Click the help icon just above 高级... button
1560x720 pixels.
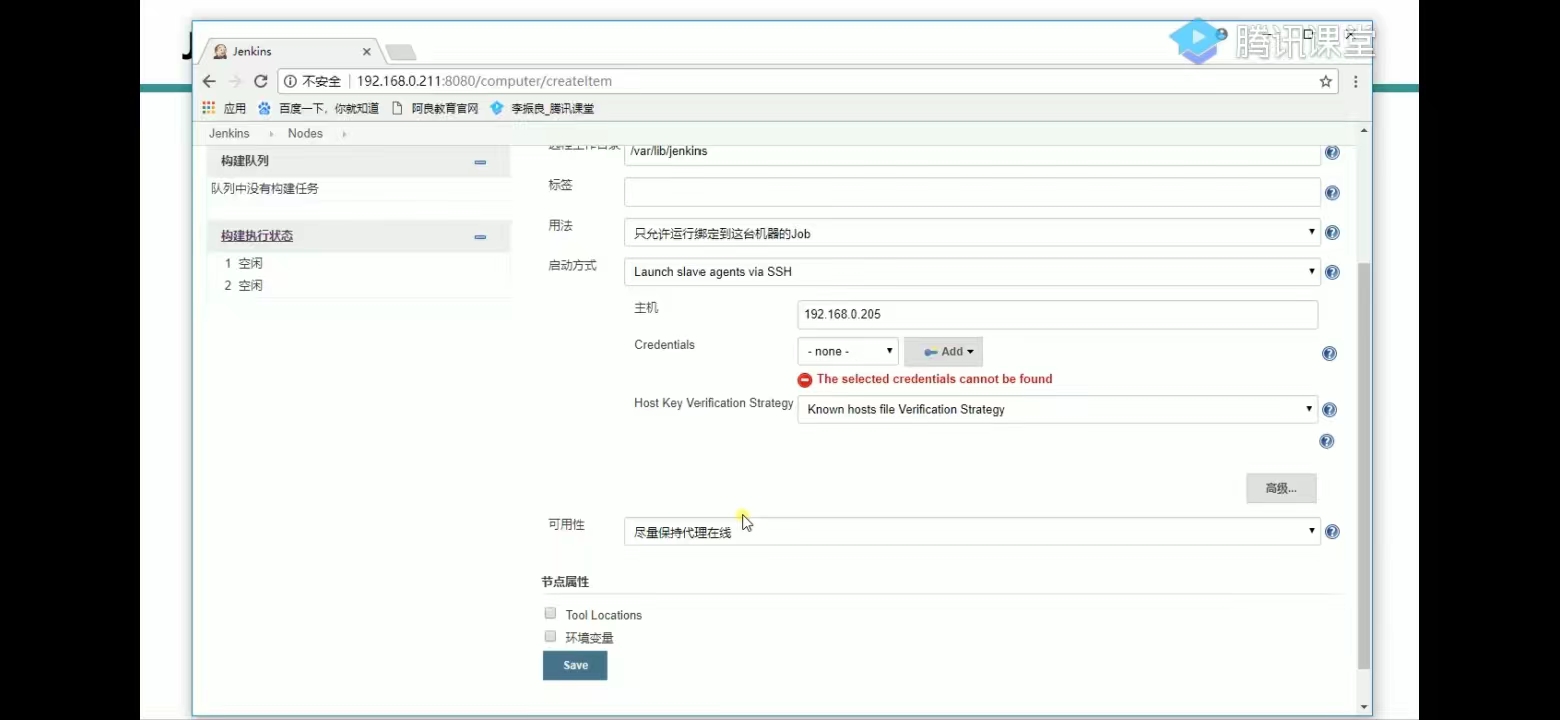coord(1327,441)
